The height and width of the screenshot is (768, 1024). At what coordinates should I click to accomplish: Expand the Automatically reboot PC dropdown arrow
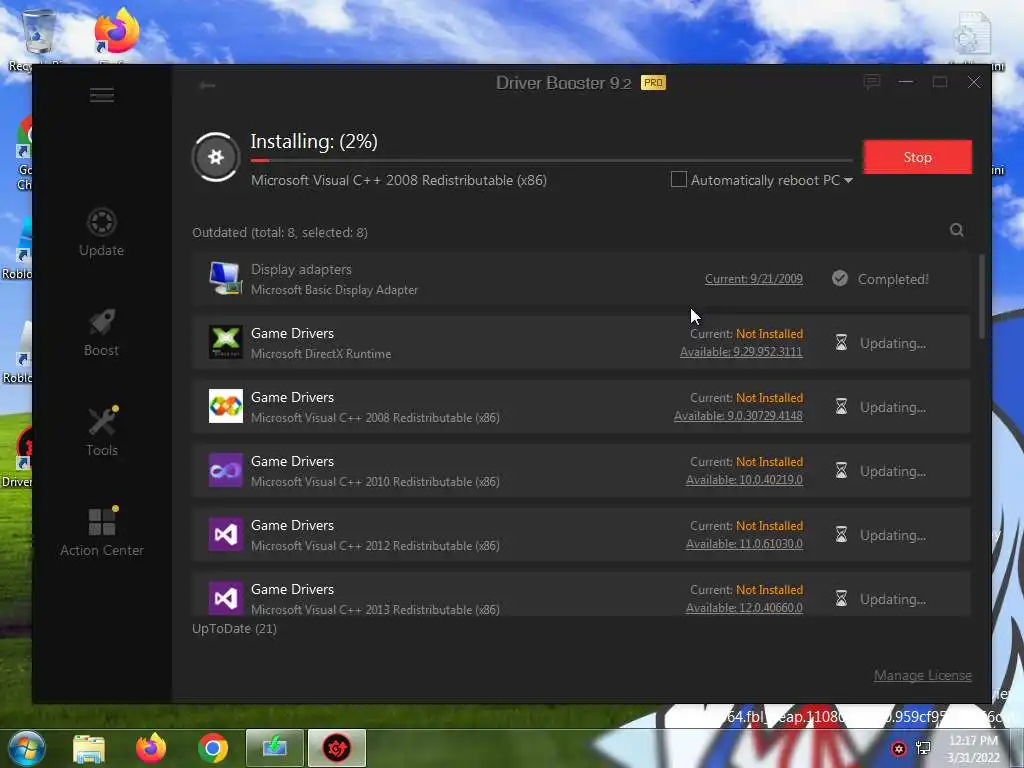coord(848,180)
